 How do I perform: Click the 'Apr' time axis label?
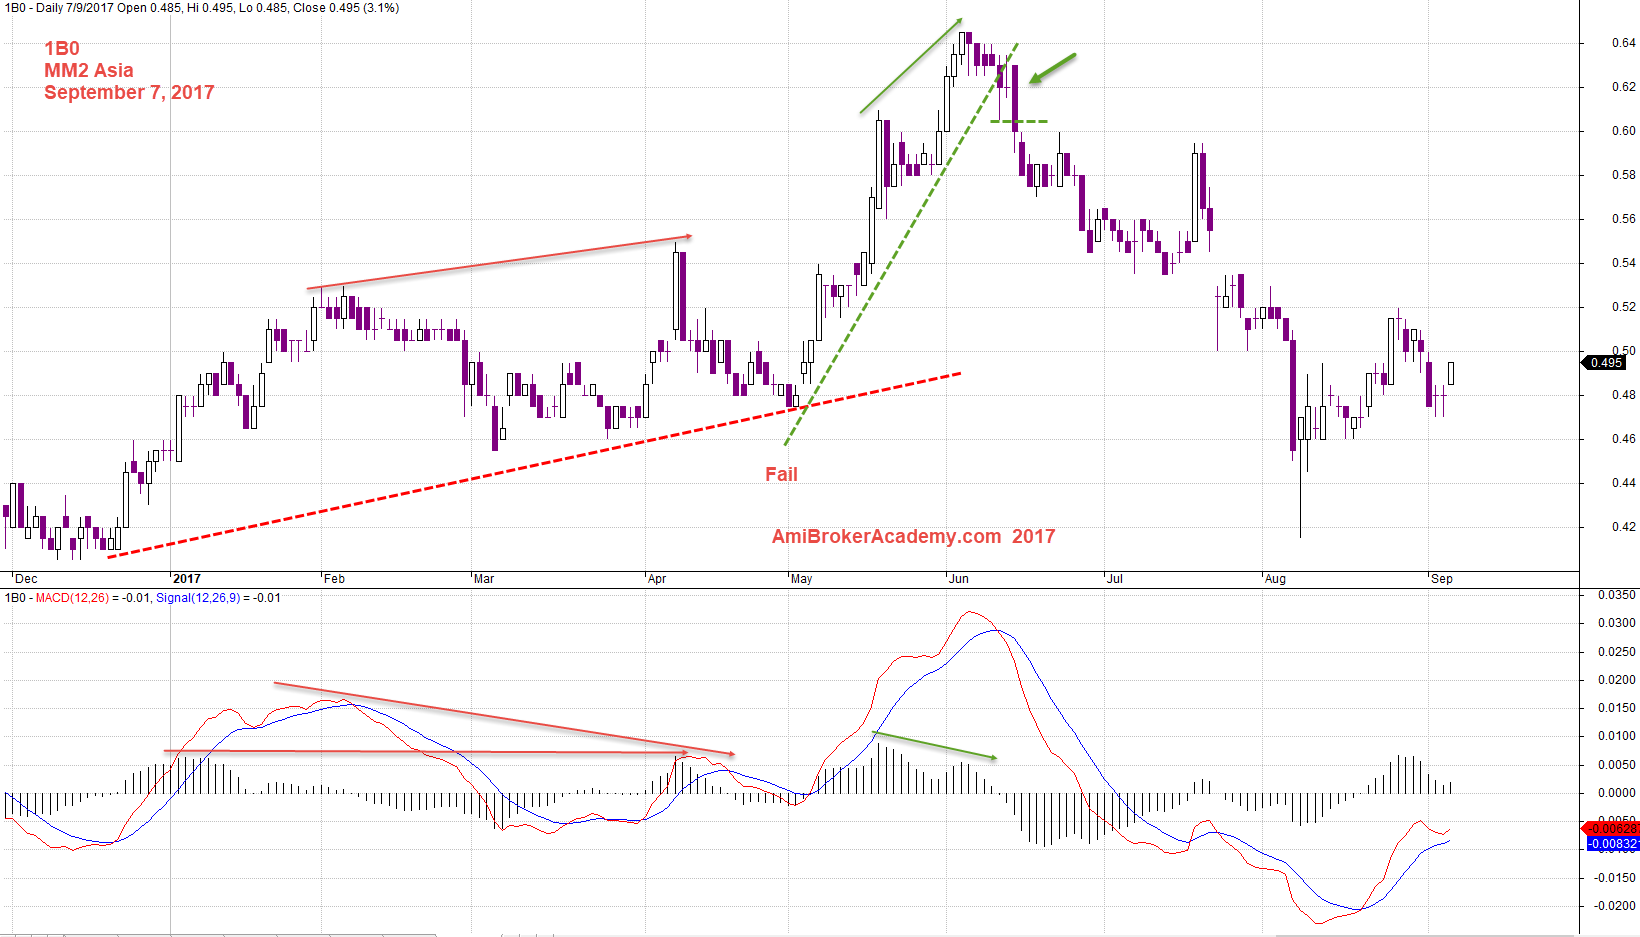coord(657,579)
